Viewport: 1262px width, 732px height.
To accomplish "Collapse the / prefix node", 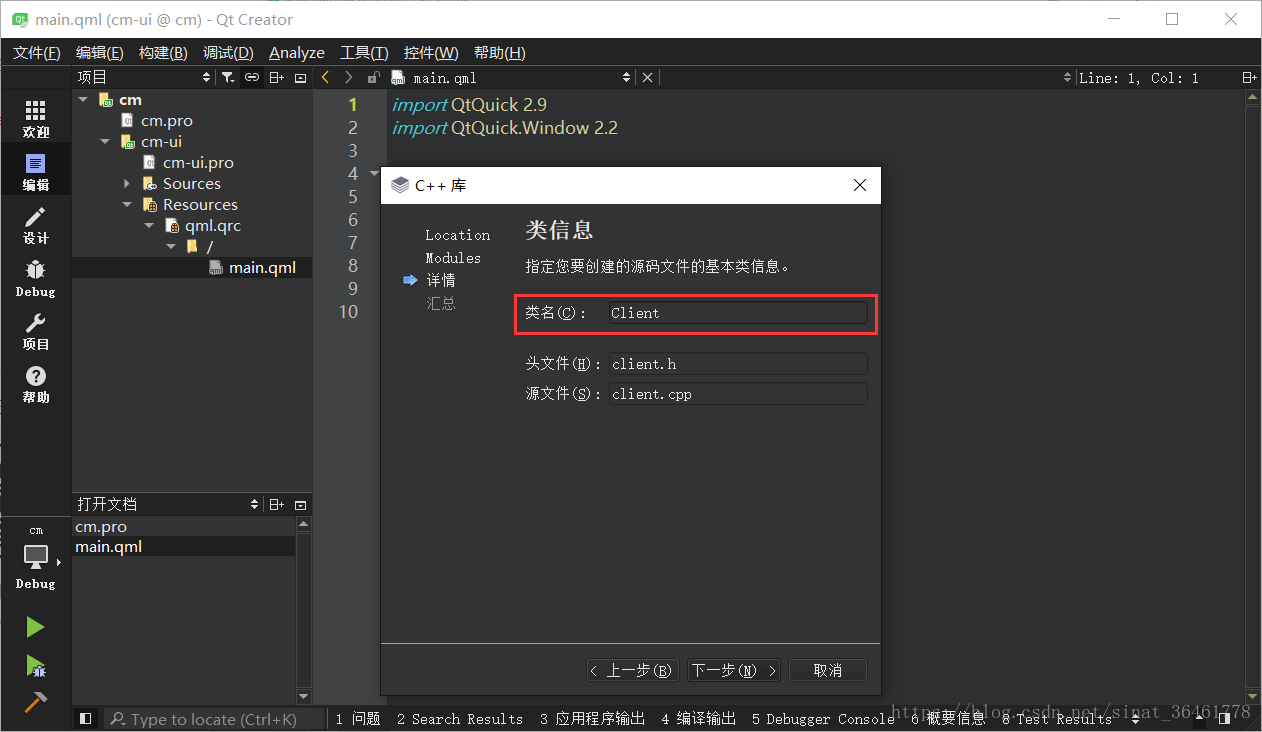I will pos(171,246).
